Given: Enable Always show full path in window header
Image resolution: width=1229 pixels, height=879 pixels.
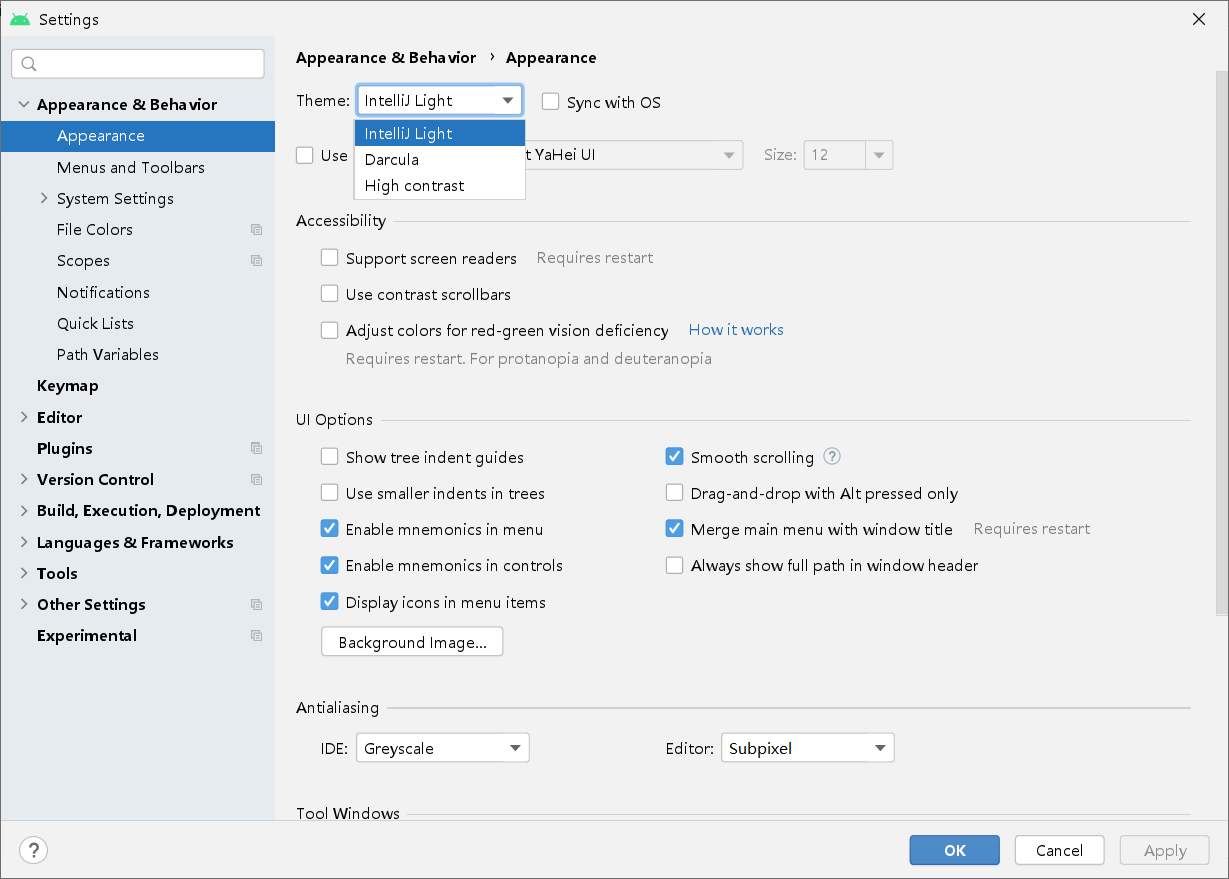Looking at the screenshot, I should point(675,565).
